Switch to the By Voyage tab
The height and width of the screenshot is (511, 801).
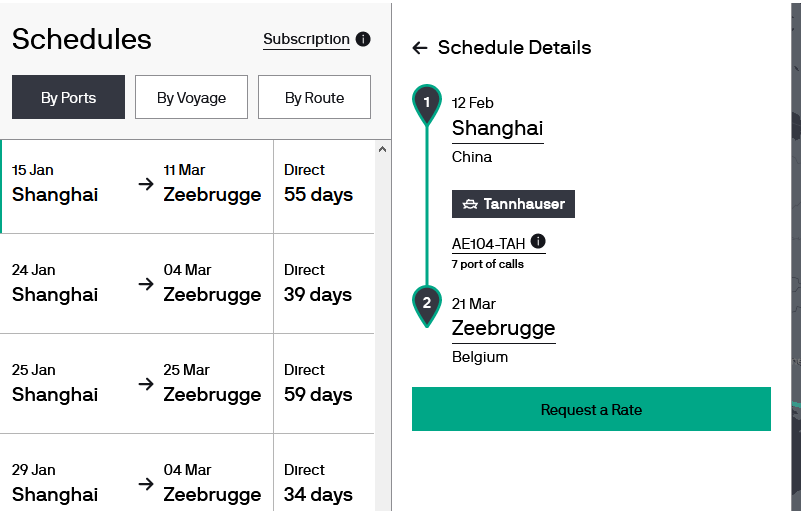[192, 97]
